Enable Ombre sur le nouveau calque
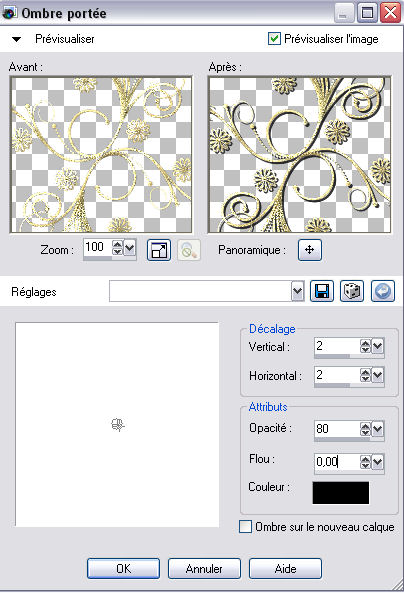Viewport: 404px width, 593px height. point(245,526)
